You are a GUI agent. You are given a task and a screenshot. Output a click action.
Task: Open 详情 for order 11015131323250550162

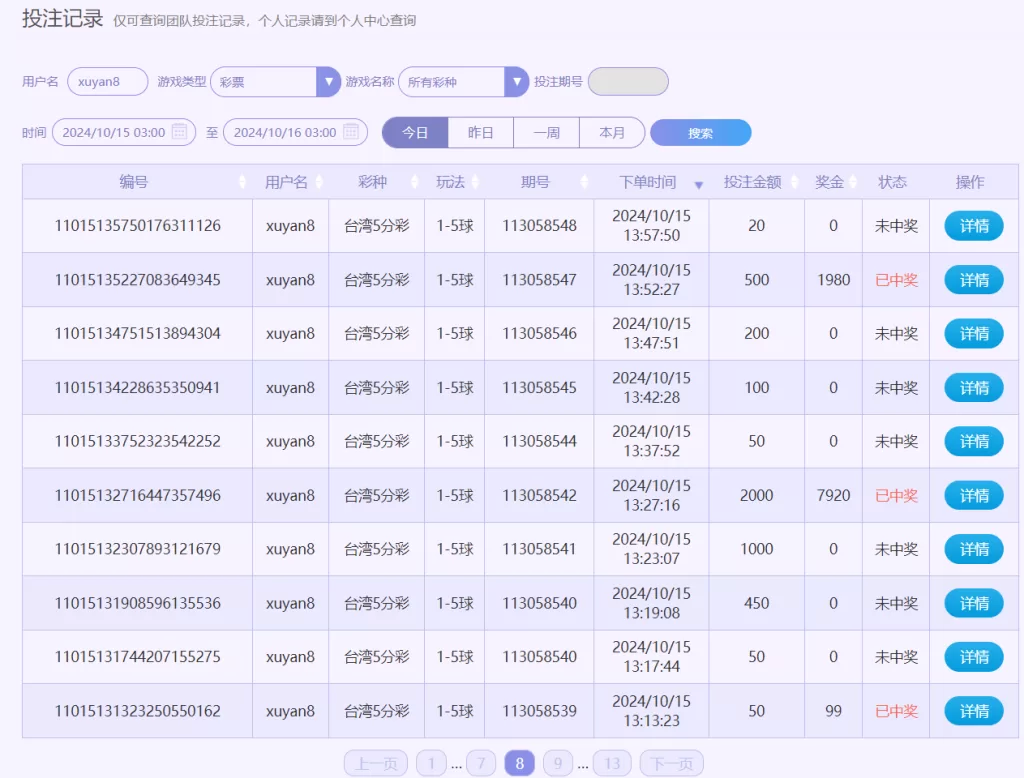974,711
